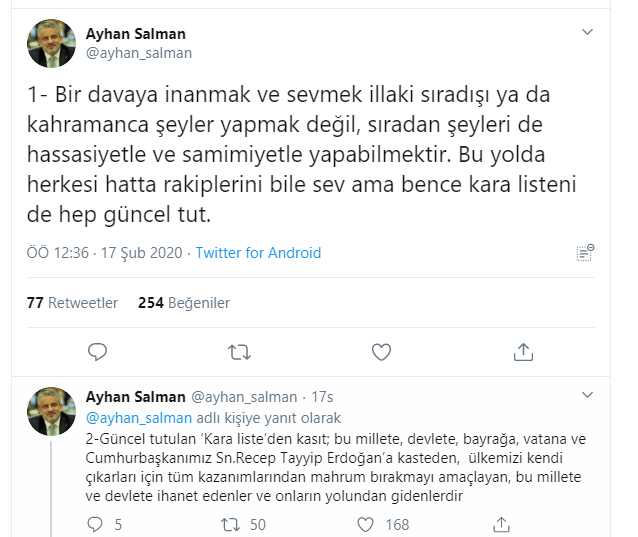Open the tweet activity icon beside the timestamp
The image size is (638, 537).
click(x=586, y=253)
